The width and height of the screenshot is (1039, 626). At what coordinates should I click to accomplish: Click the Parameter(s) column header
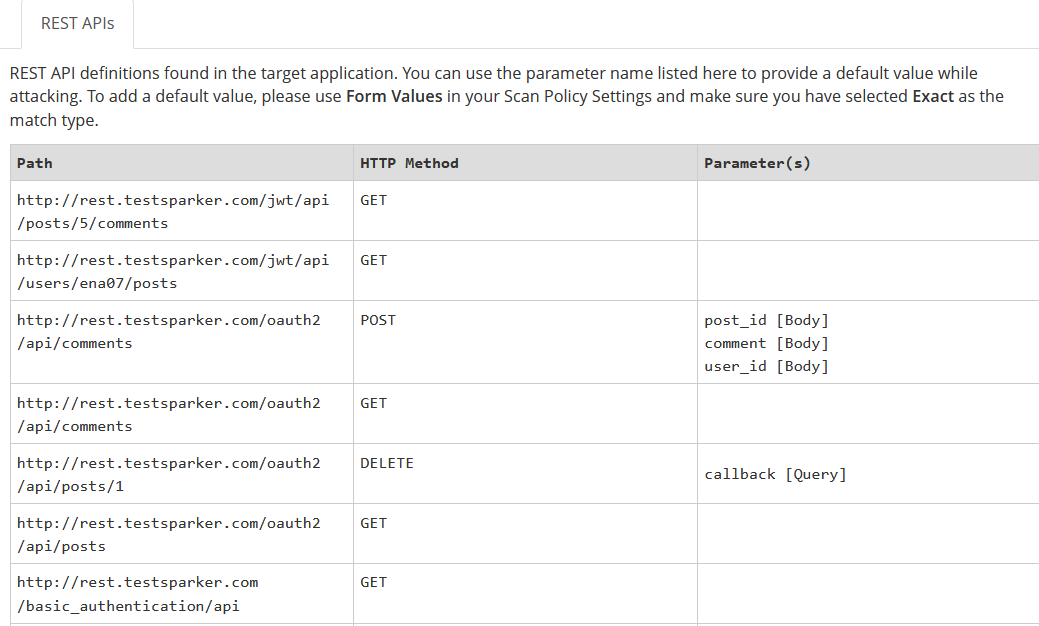[757, 163]
